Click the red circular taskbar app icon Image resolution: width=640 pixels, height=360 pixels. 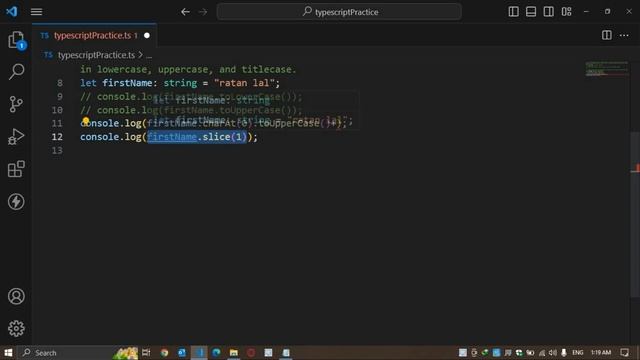[251, 353]
